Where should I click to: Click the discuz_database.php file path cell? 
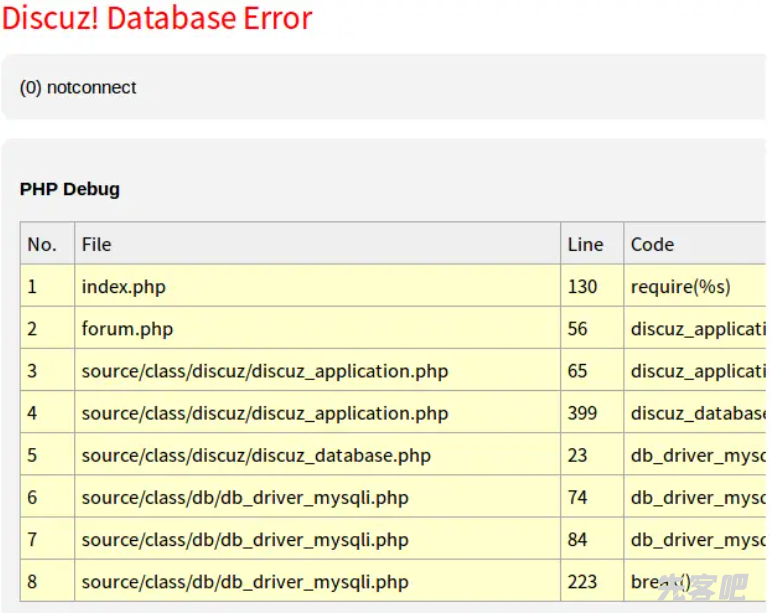pos(256,455)
